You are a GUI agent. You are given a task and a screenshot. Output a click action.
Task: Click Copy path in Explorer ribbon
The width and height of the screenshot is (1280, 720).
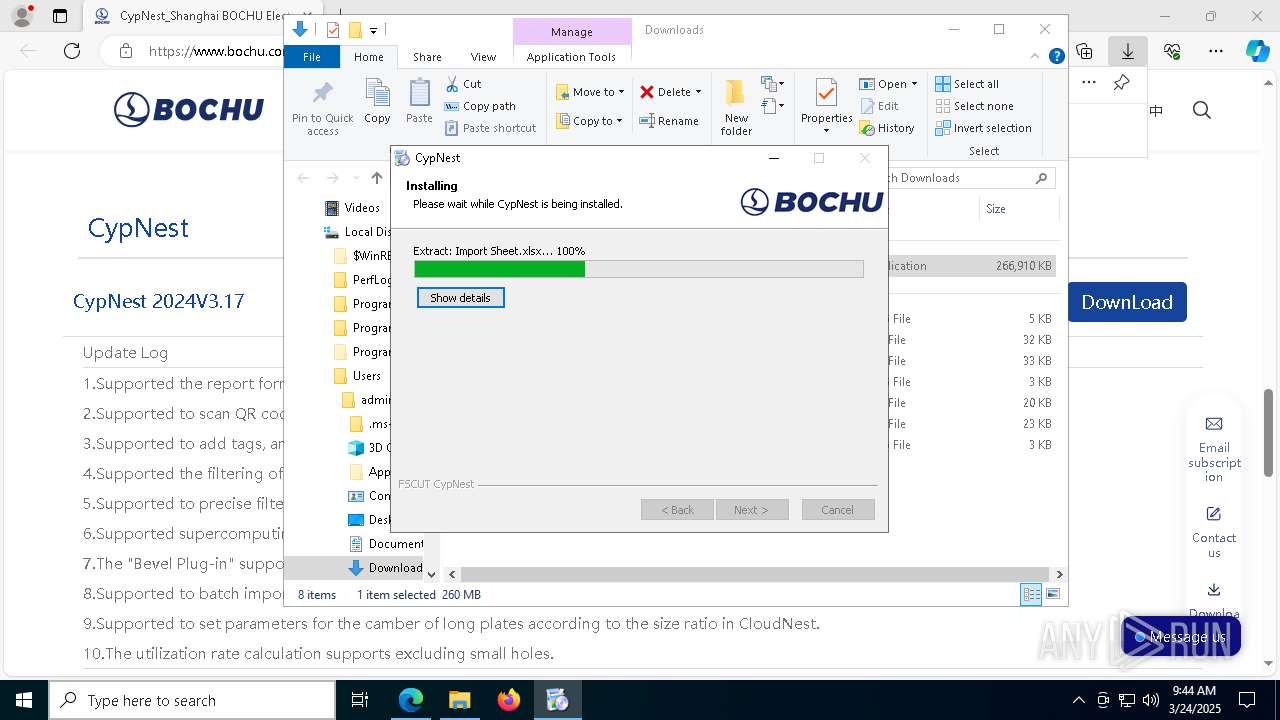point(480,106)
